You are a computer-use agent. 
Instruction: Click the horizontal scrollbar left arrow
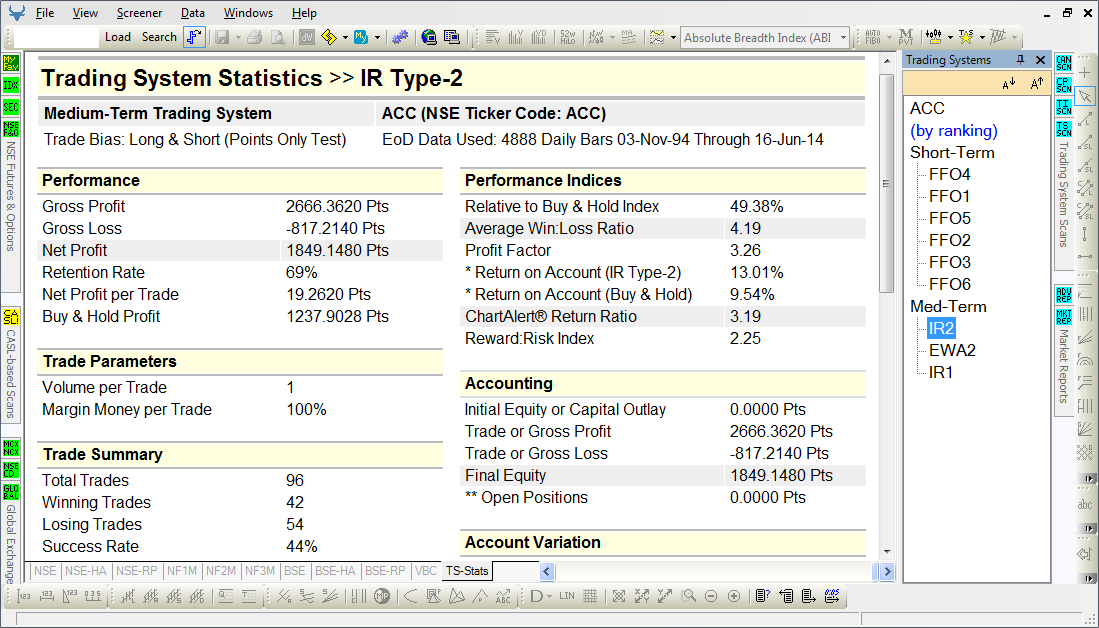point(547,571)
